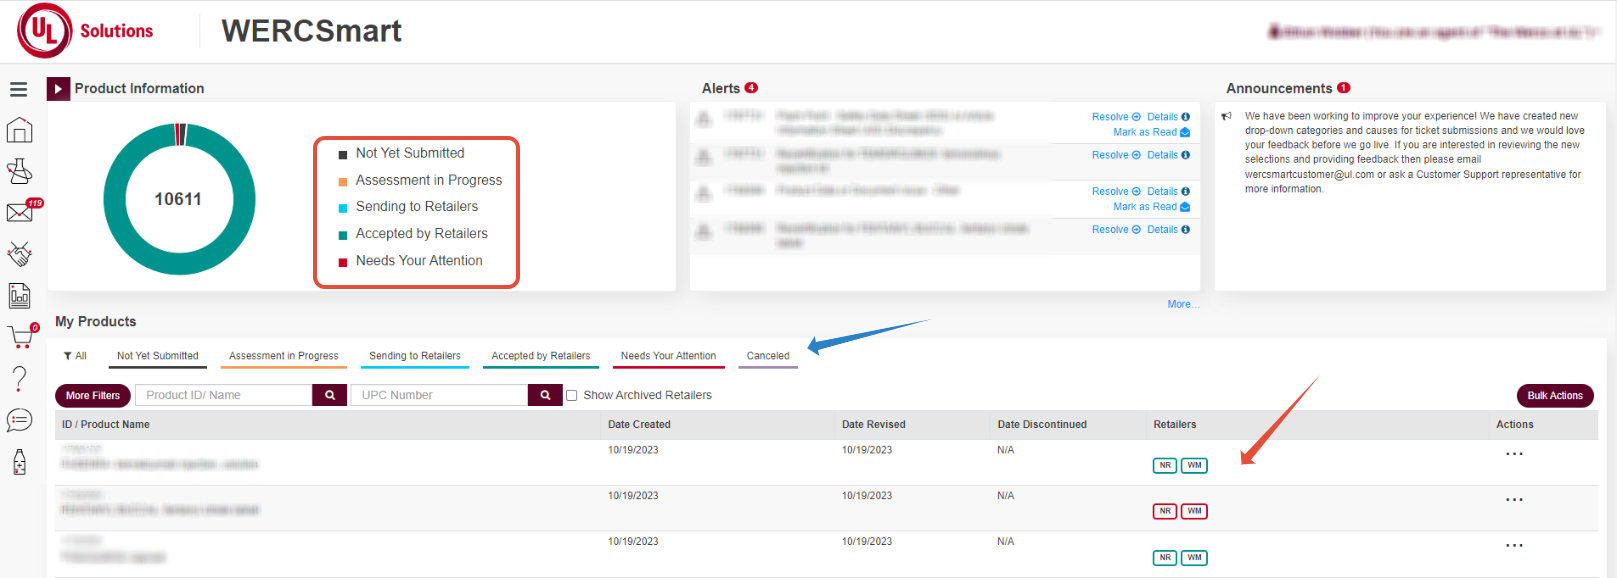Open the flask formulations sidebar icon
The width and height of the screenshot is (1617, 578).
[19, 172]
